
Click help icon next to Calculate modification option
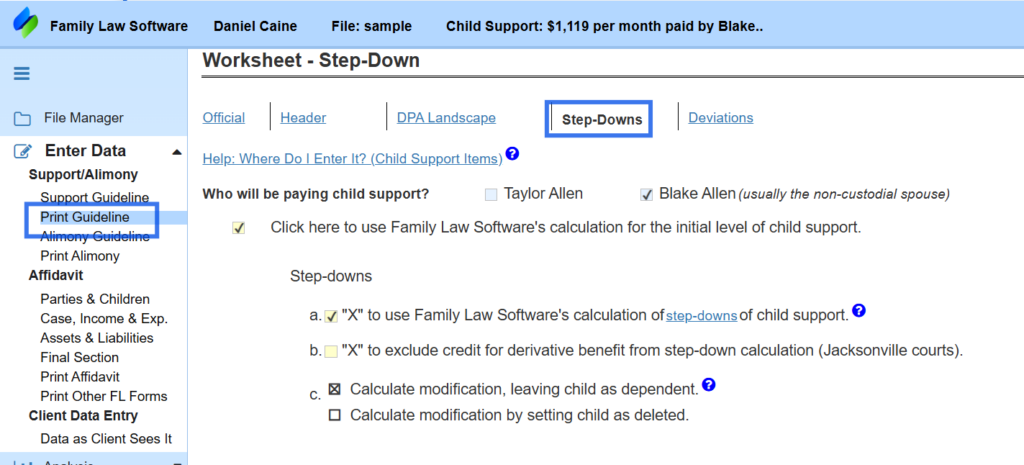point(709,385)
